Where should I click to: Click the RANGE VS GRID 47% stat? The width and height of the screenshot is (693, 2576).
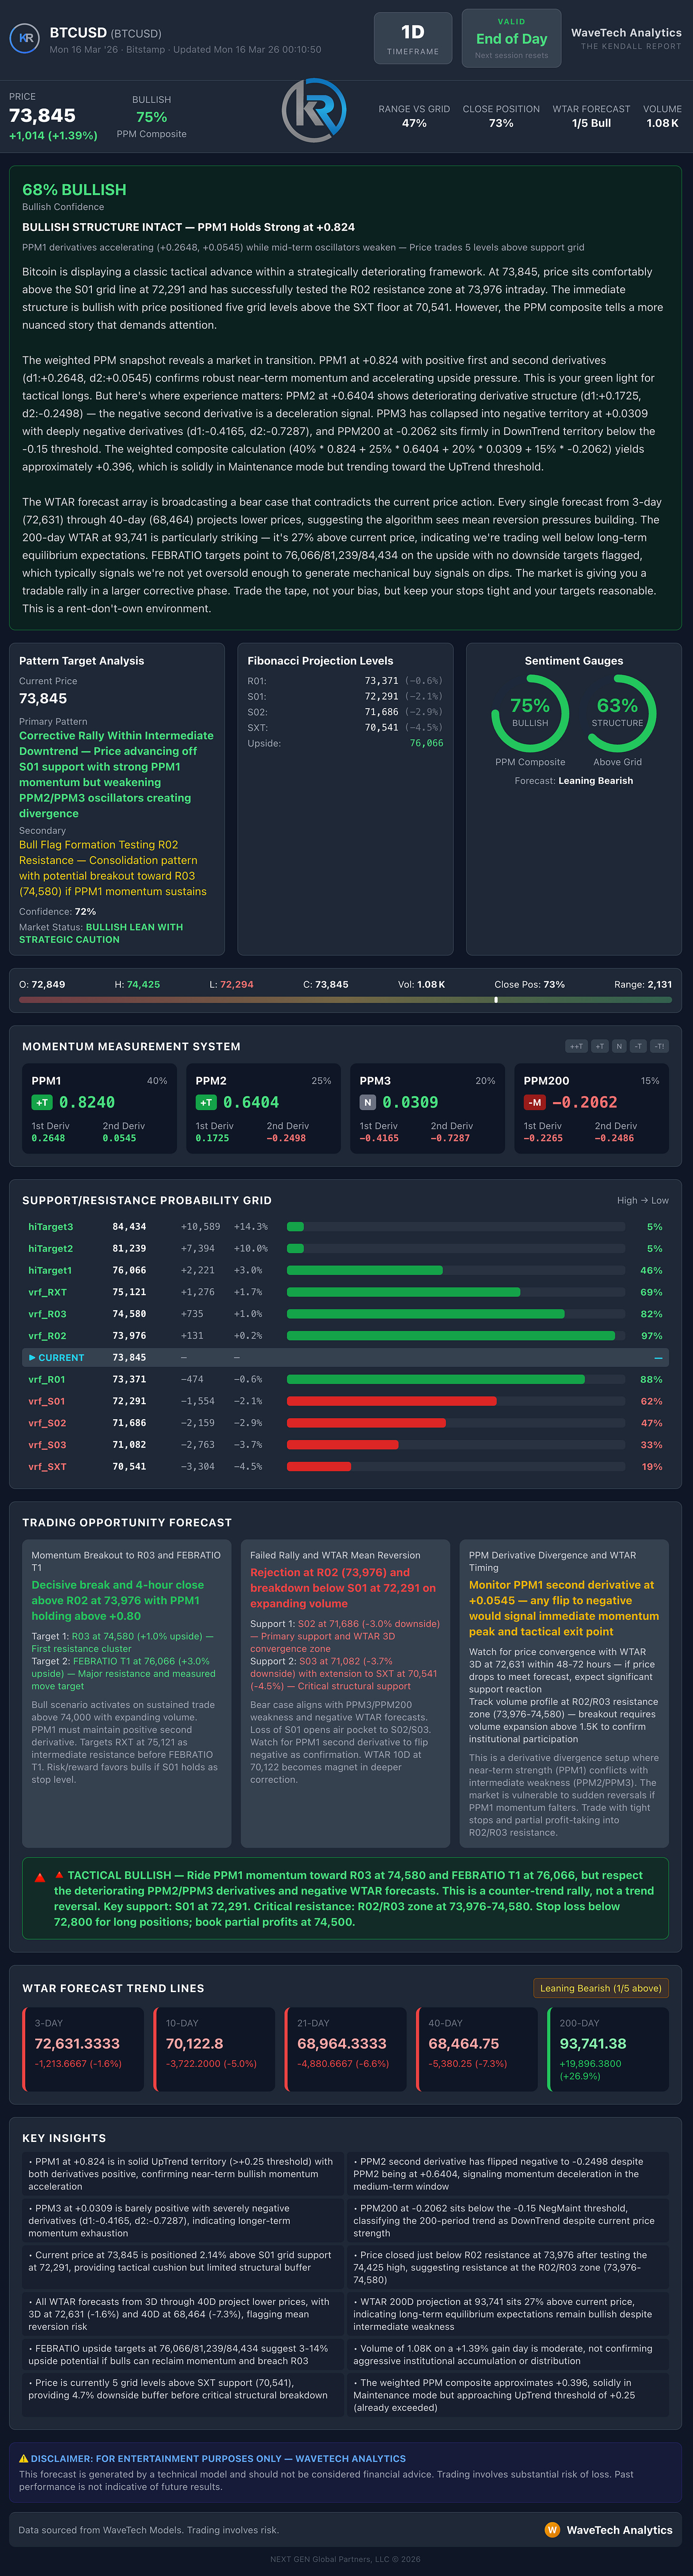coord(414,116)
